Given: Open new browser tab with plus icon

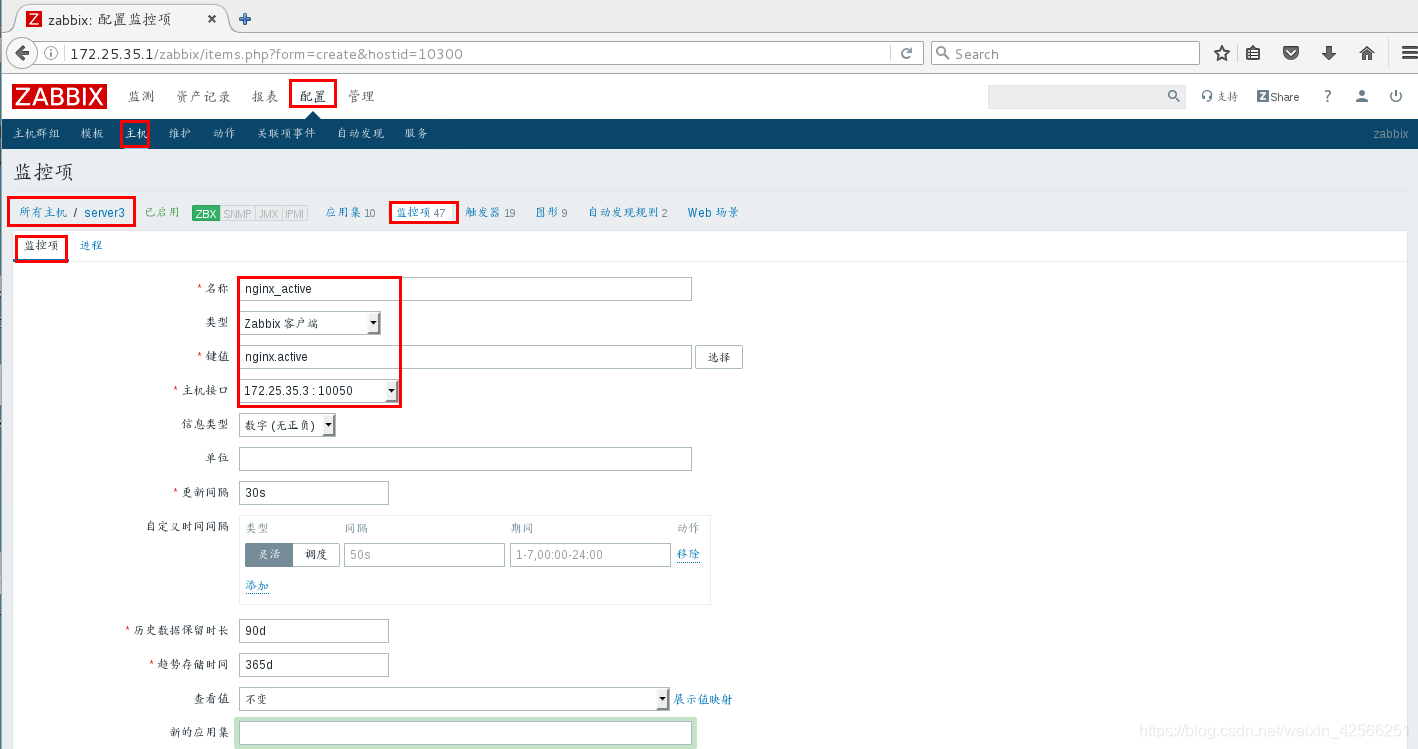Looking at the screenshot, I should [245, 19].
